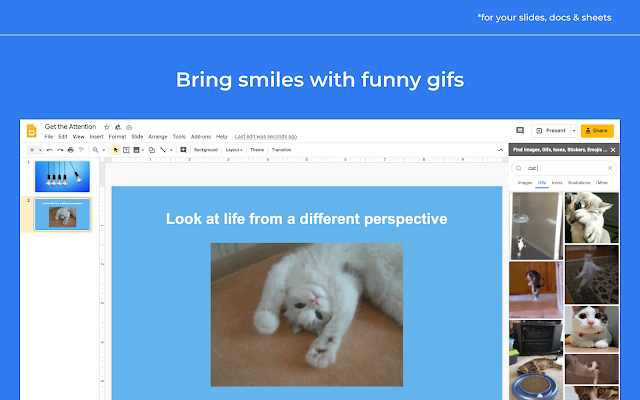This screenshot has height=400, width=640.
Task: Star the Get the Attention presentation
Action: pos(107,127)
